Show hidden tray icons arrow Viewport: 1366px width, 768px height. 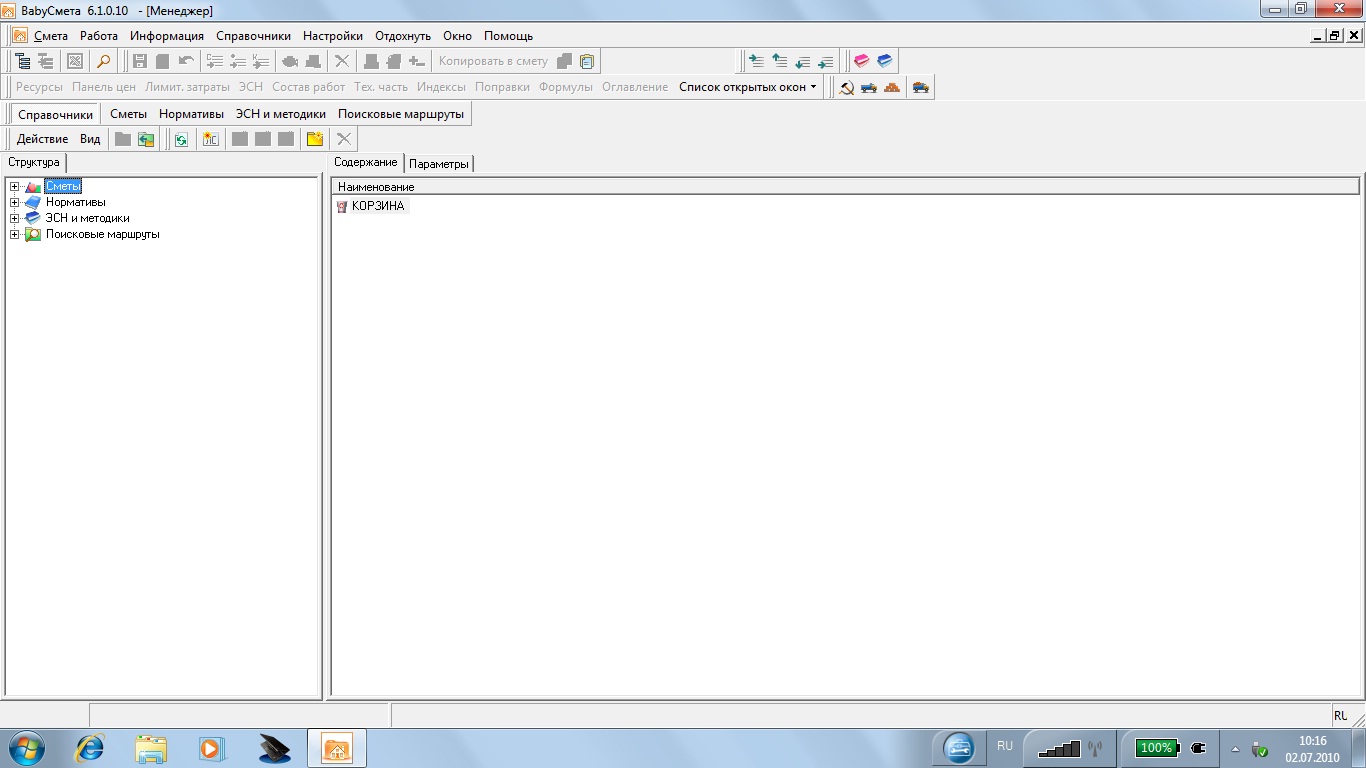tap(1234, 748)
